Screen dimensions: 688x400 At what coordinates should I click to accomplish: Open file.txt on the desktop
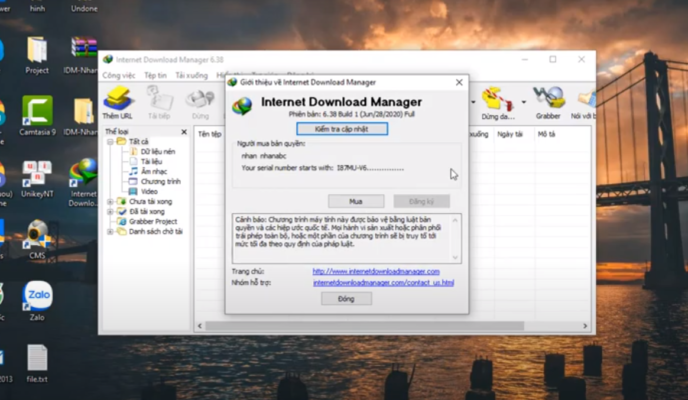37,363
